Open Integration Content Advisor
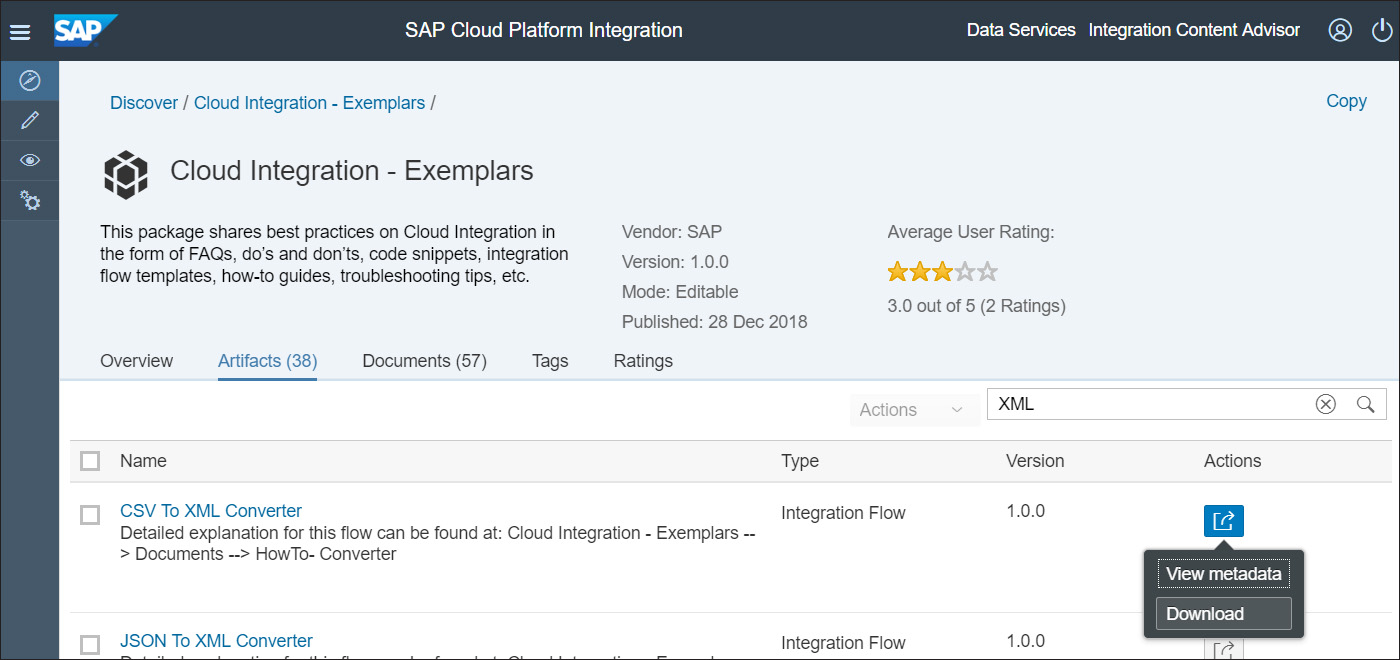 tap(1194, 30)
